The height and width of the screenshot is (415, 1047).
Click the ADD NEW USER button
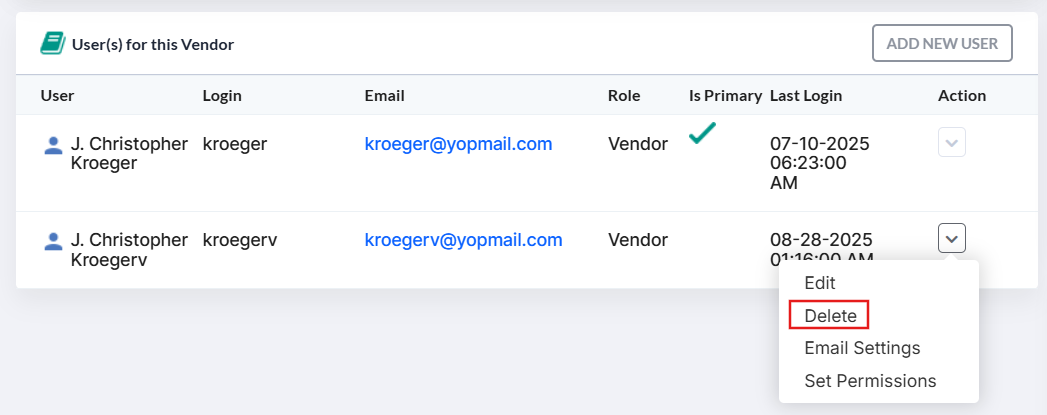[x=942, y=43]
